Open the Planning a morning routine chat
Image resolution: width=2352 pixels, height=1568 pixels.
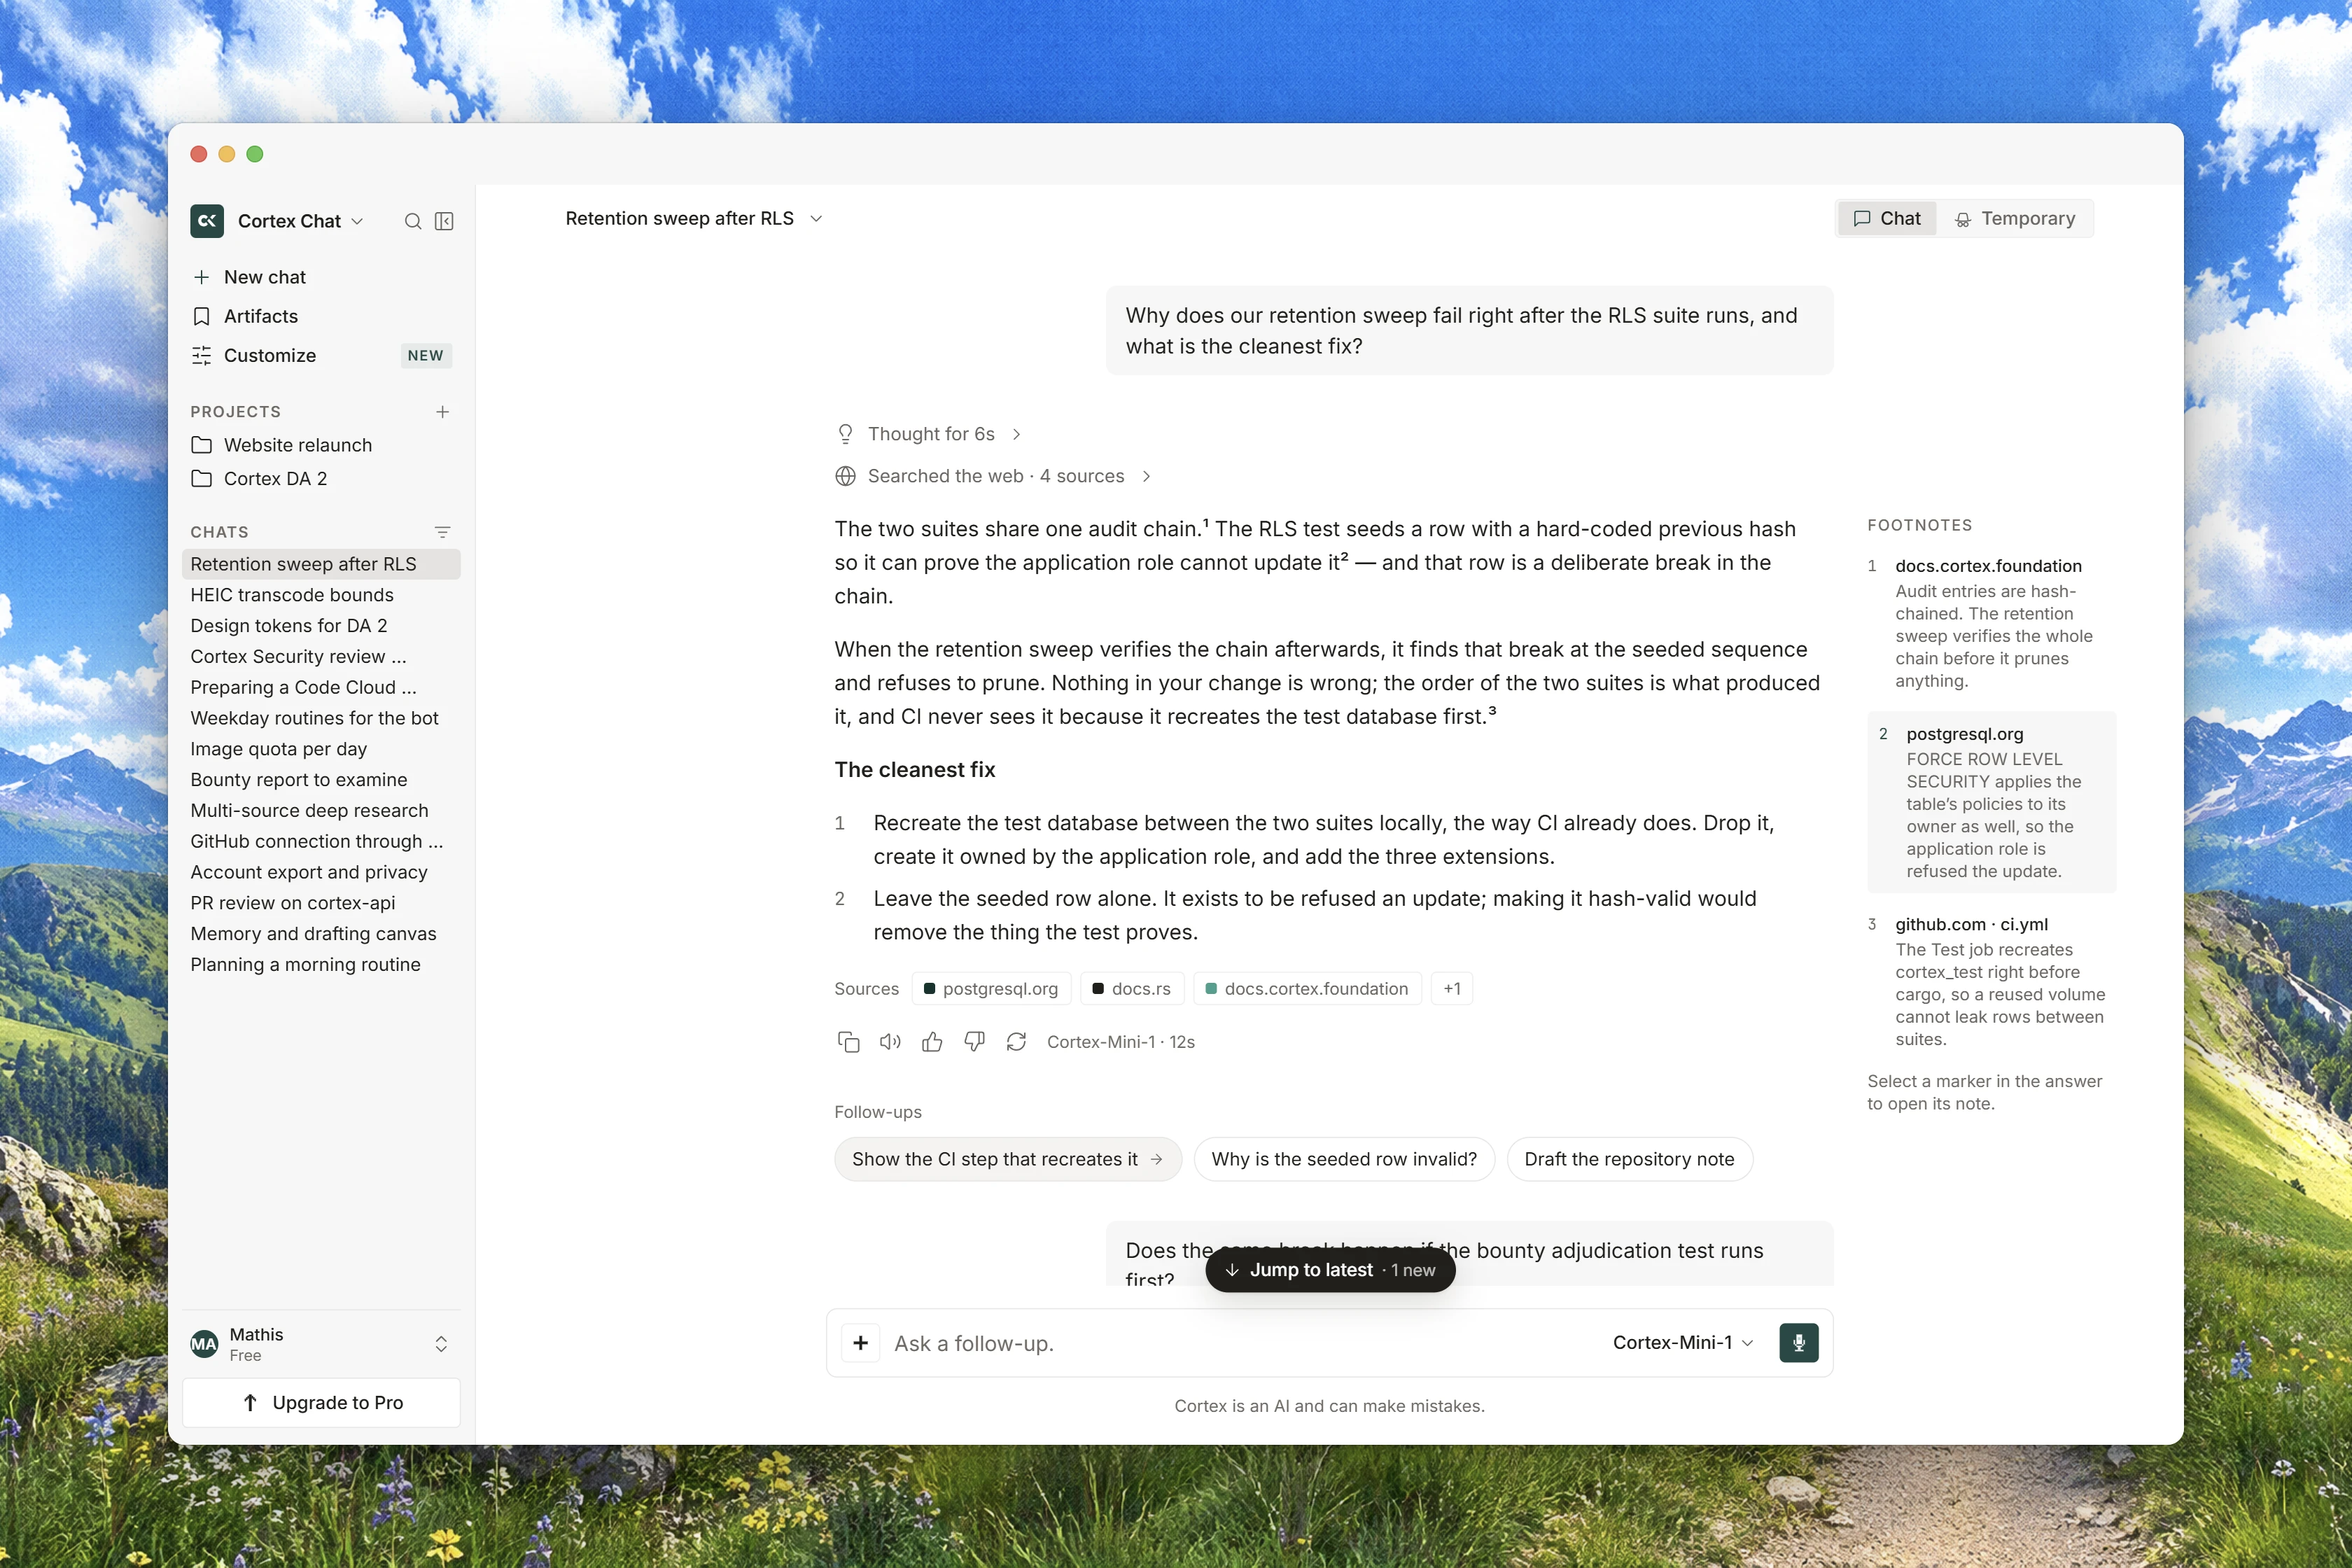click(321, 965)
